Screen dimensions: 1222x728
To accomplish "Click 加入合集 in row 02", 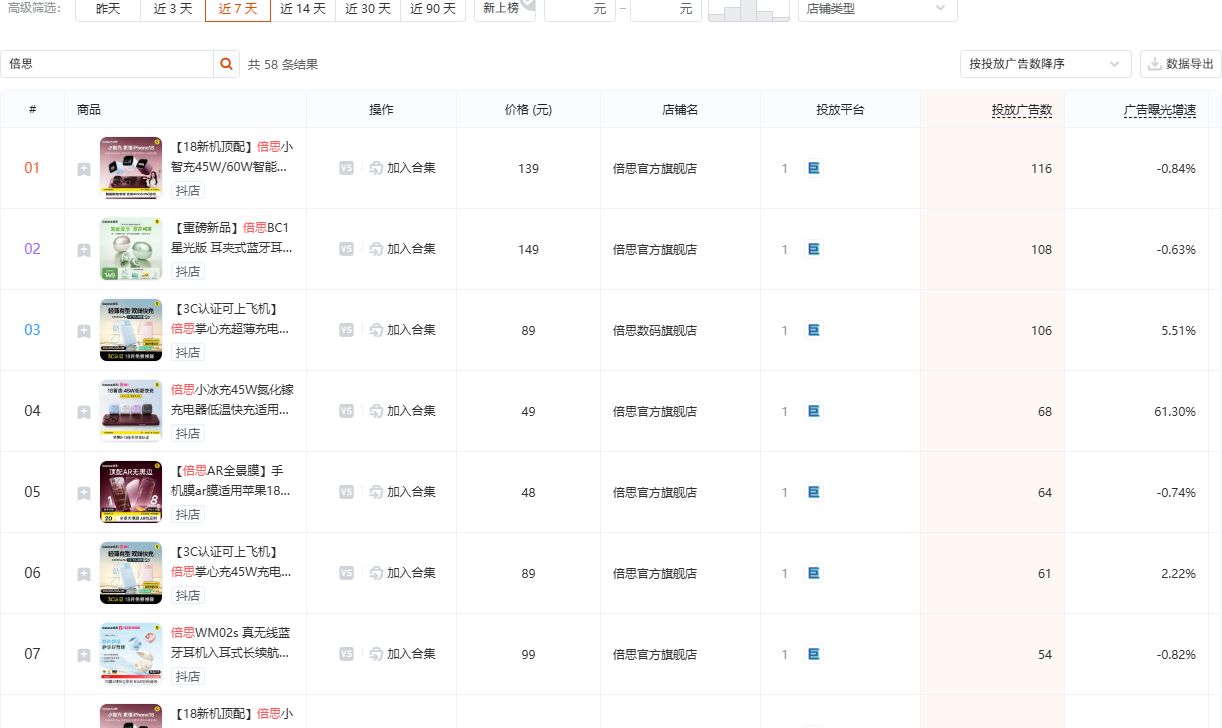I will (403, 249).
